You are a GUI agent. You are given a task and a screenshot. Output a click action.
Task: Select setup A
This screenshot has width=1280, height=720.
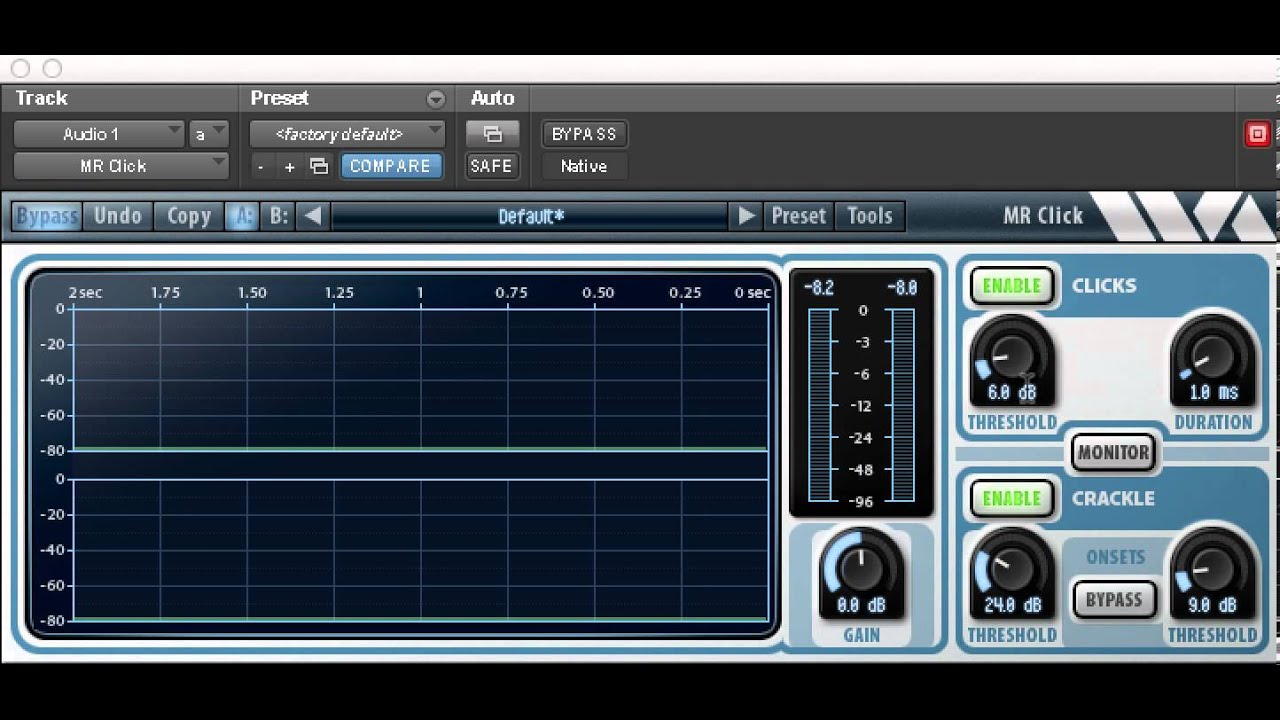[x=241, y=216]
